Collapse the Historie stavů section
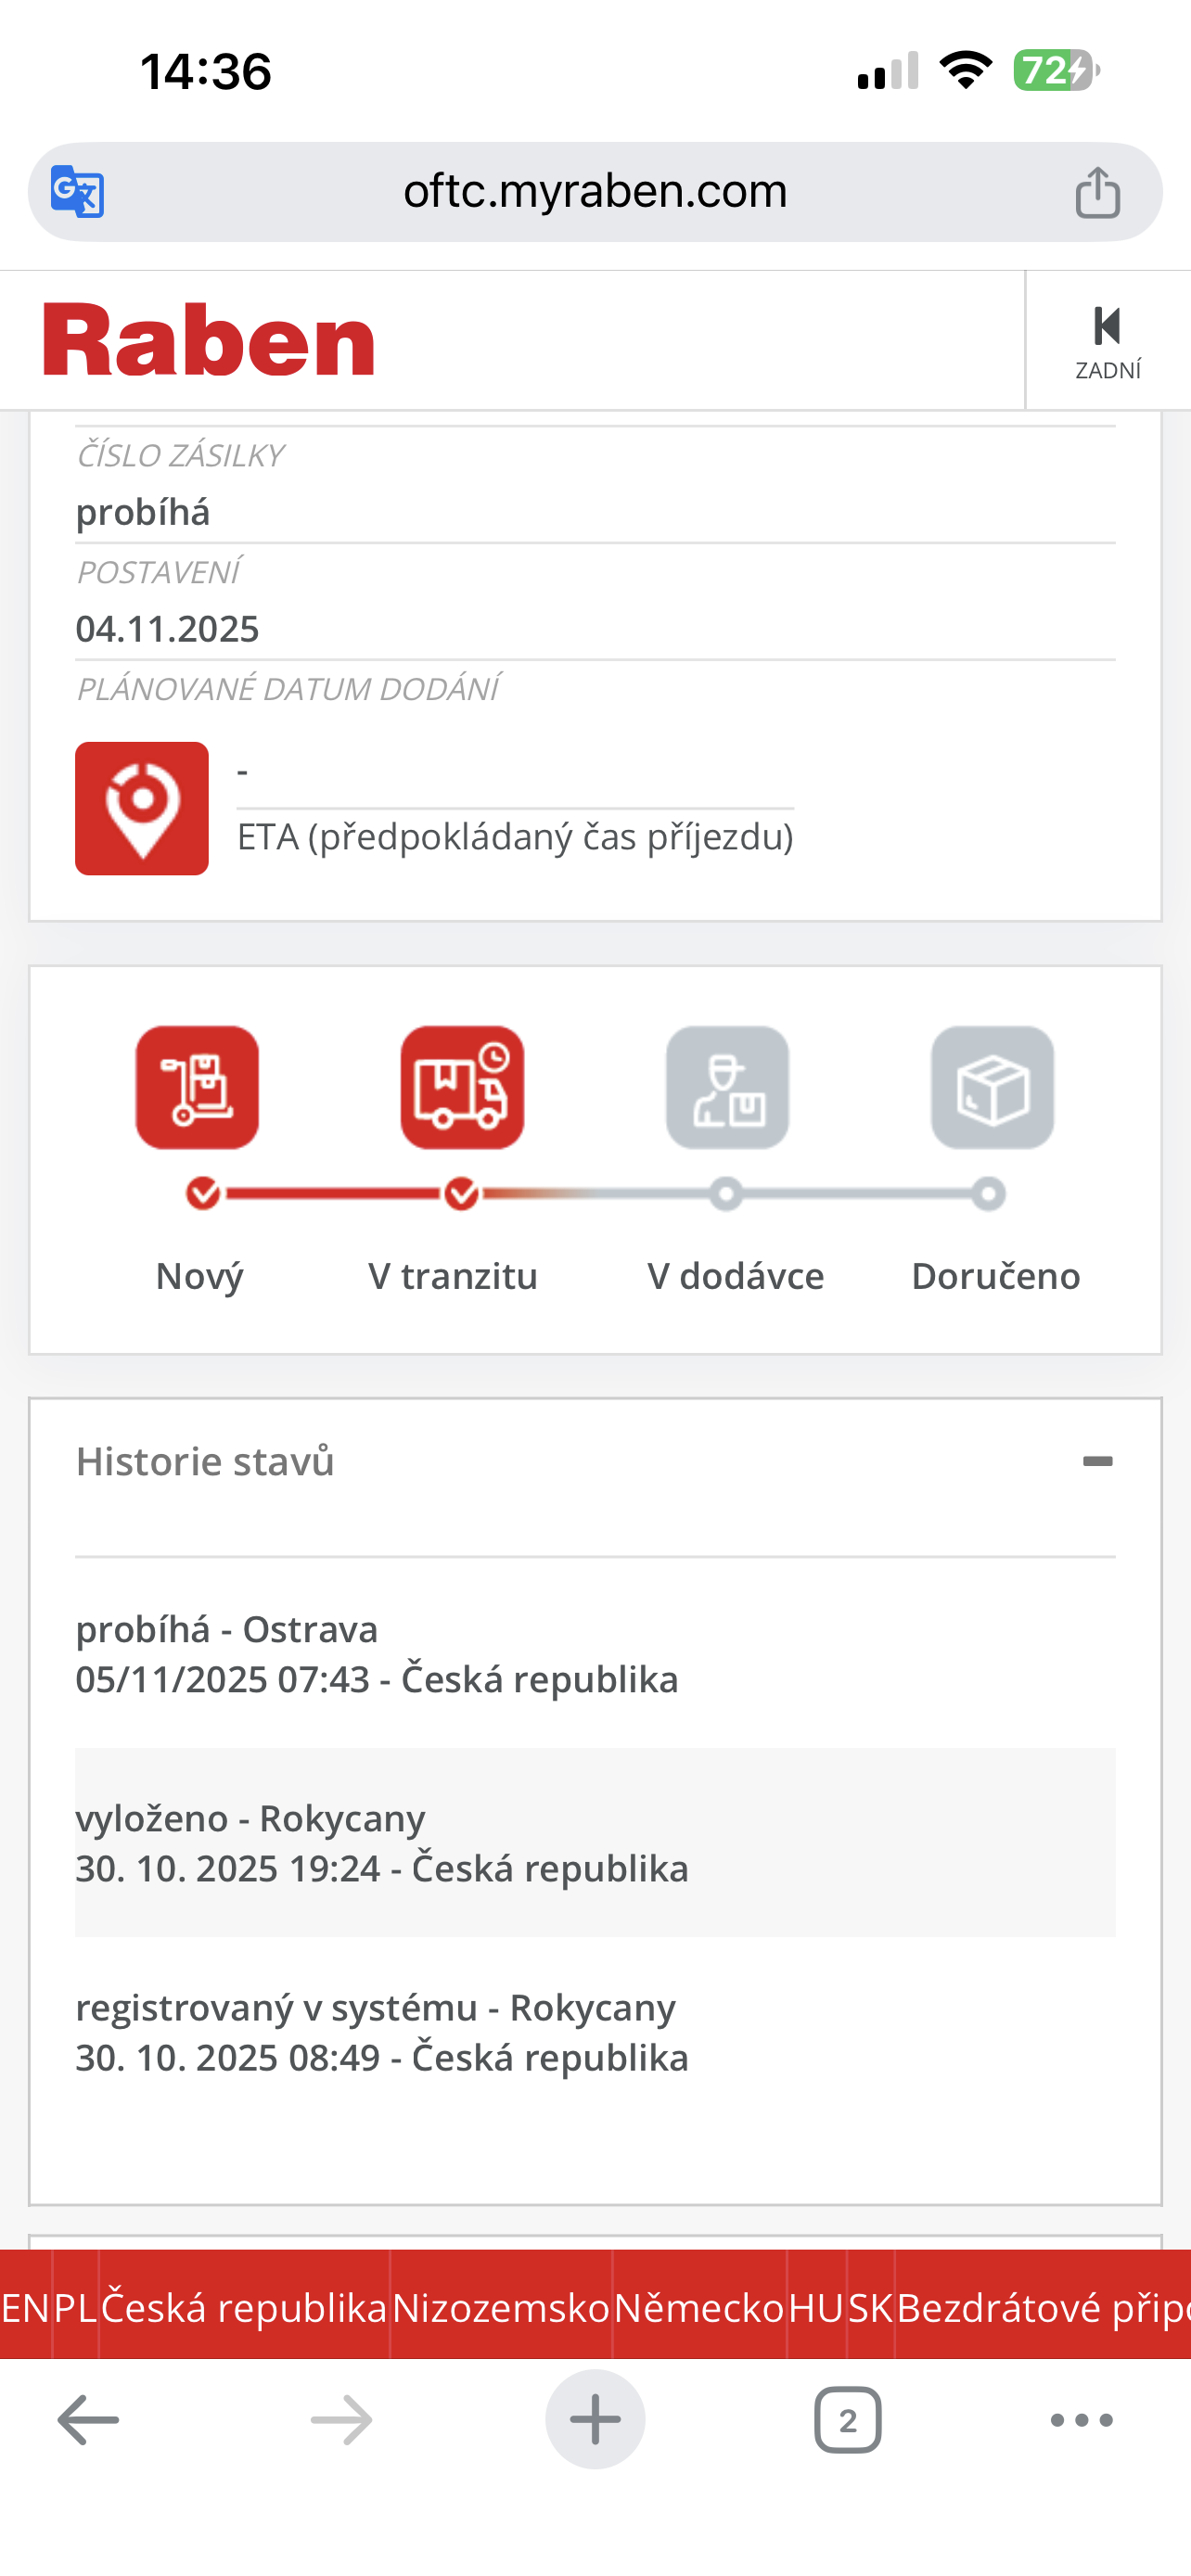This screenshot has width=1191, height=2576. [x=1097, y=1461]
